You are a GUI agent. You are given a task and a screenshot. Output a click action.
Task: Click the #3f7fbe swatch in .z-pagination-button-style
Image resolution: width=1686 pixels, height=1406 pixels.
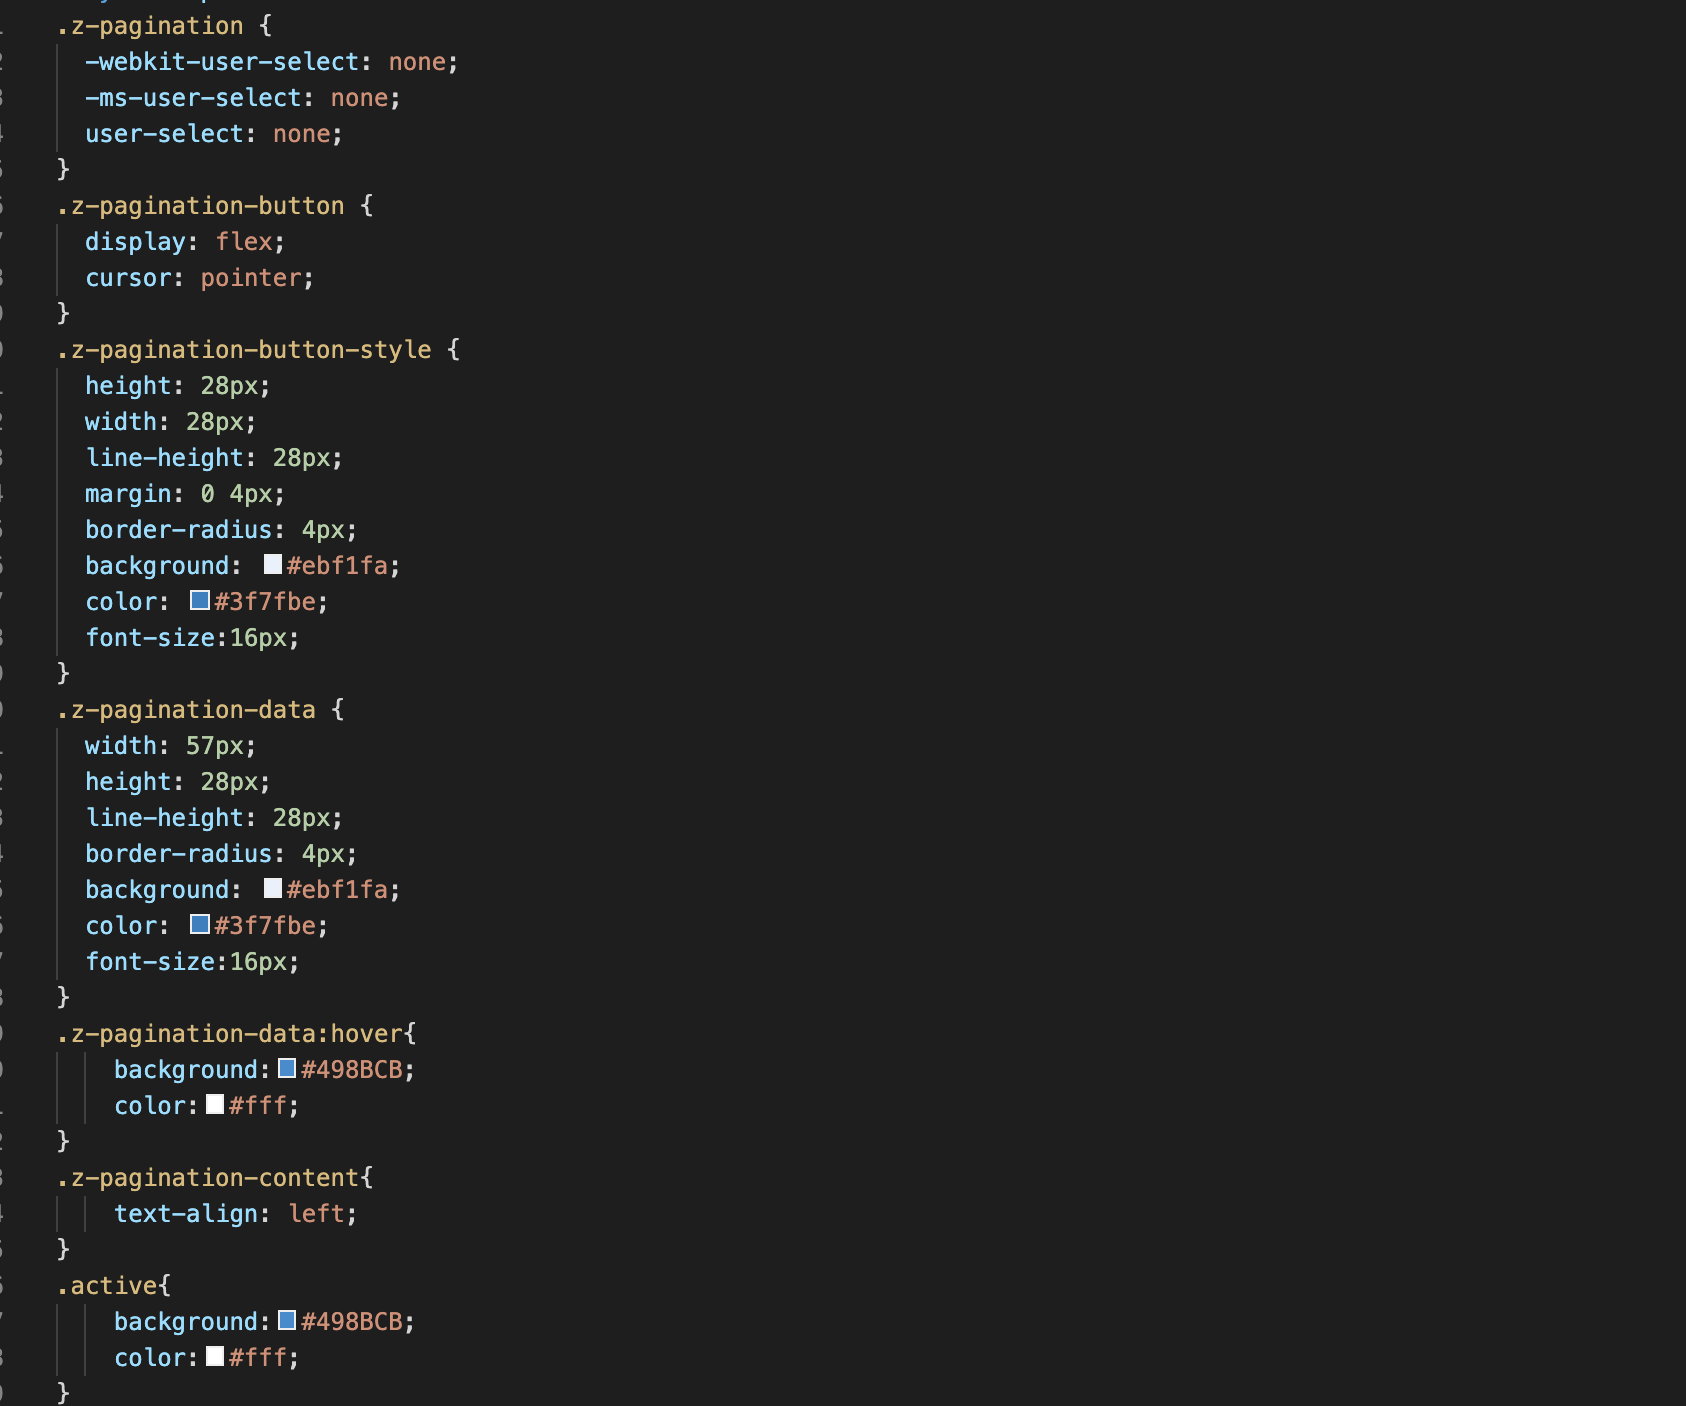(200, 601)
